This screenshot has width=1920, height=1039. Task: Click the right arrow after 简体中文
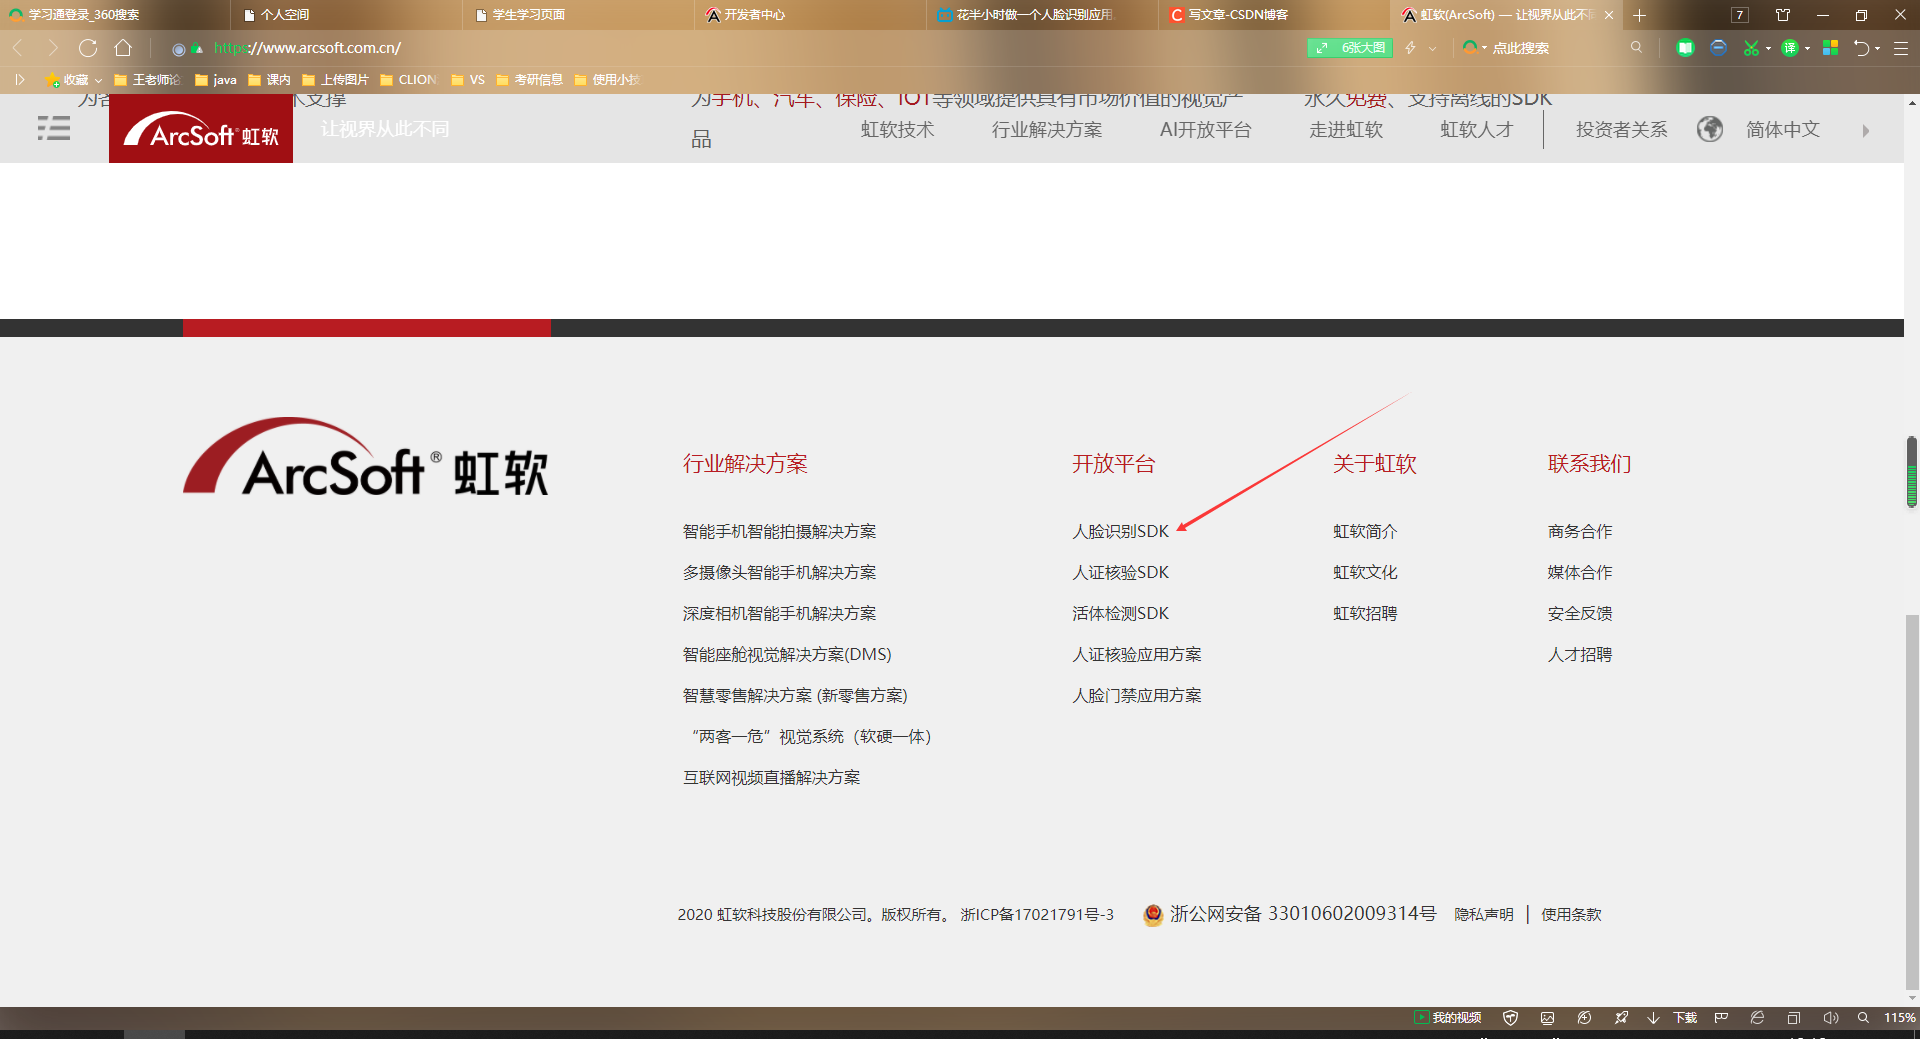[x=1865, y=130]
